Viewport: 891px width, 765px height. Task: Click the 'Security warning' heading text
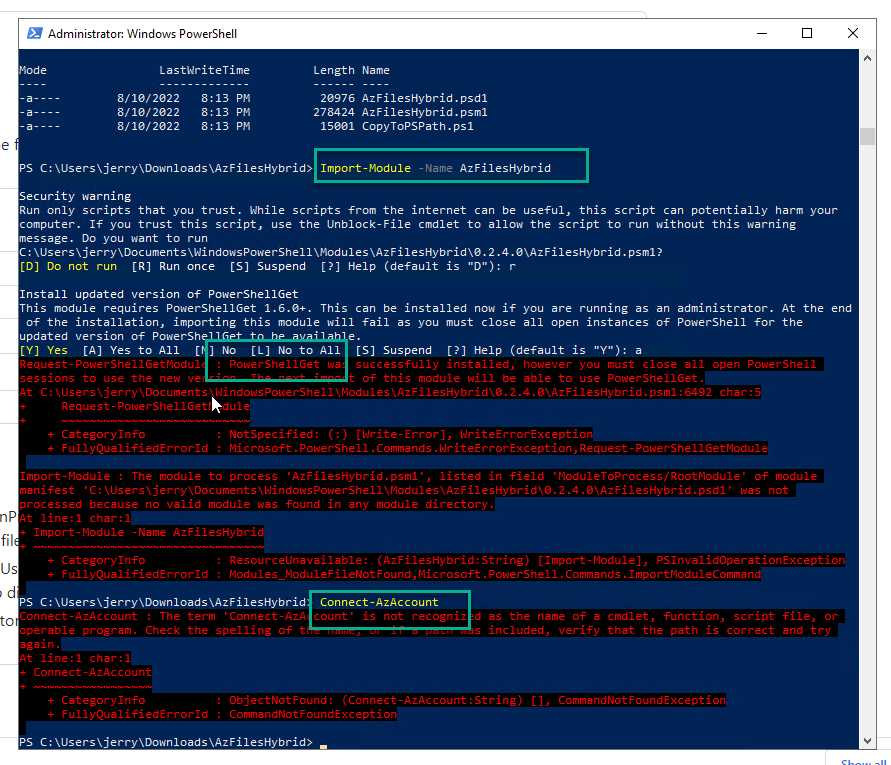(x=75, y=196)
